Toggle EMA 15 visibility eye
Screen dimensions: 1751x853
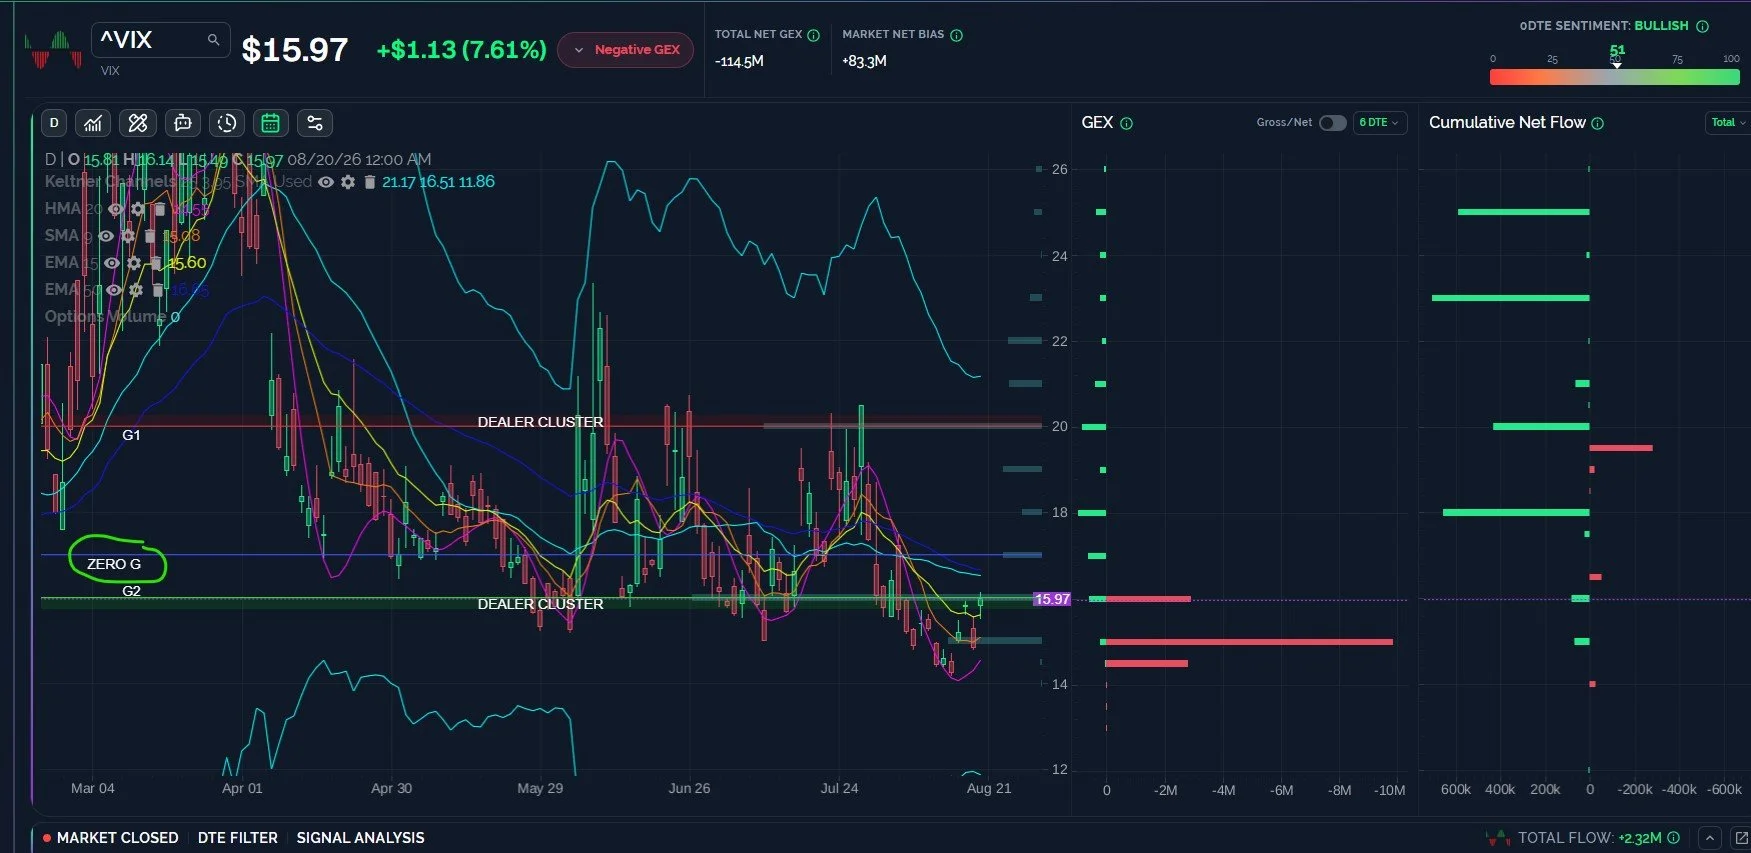pyautogui.click(x=112, y=263)
